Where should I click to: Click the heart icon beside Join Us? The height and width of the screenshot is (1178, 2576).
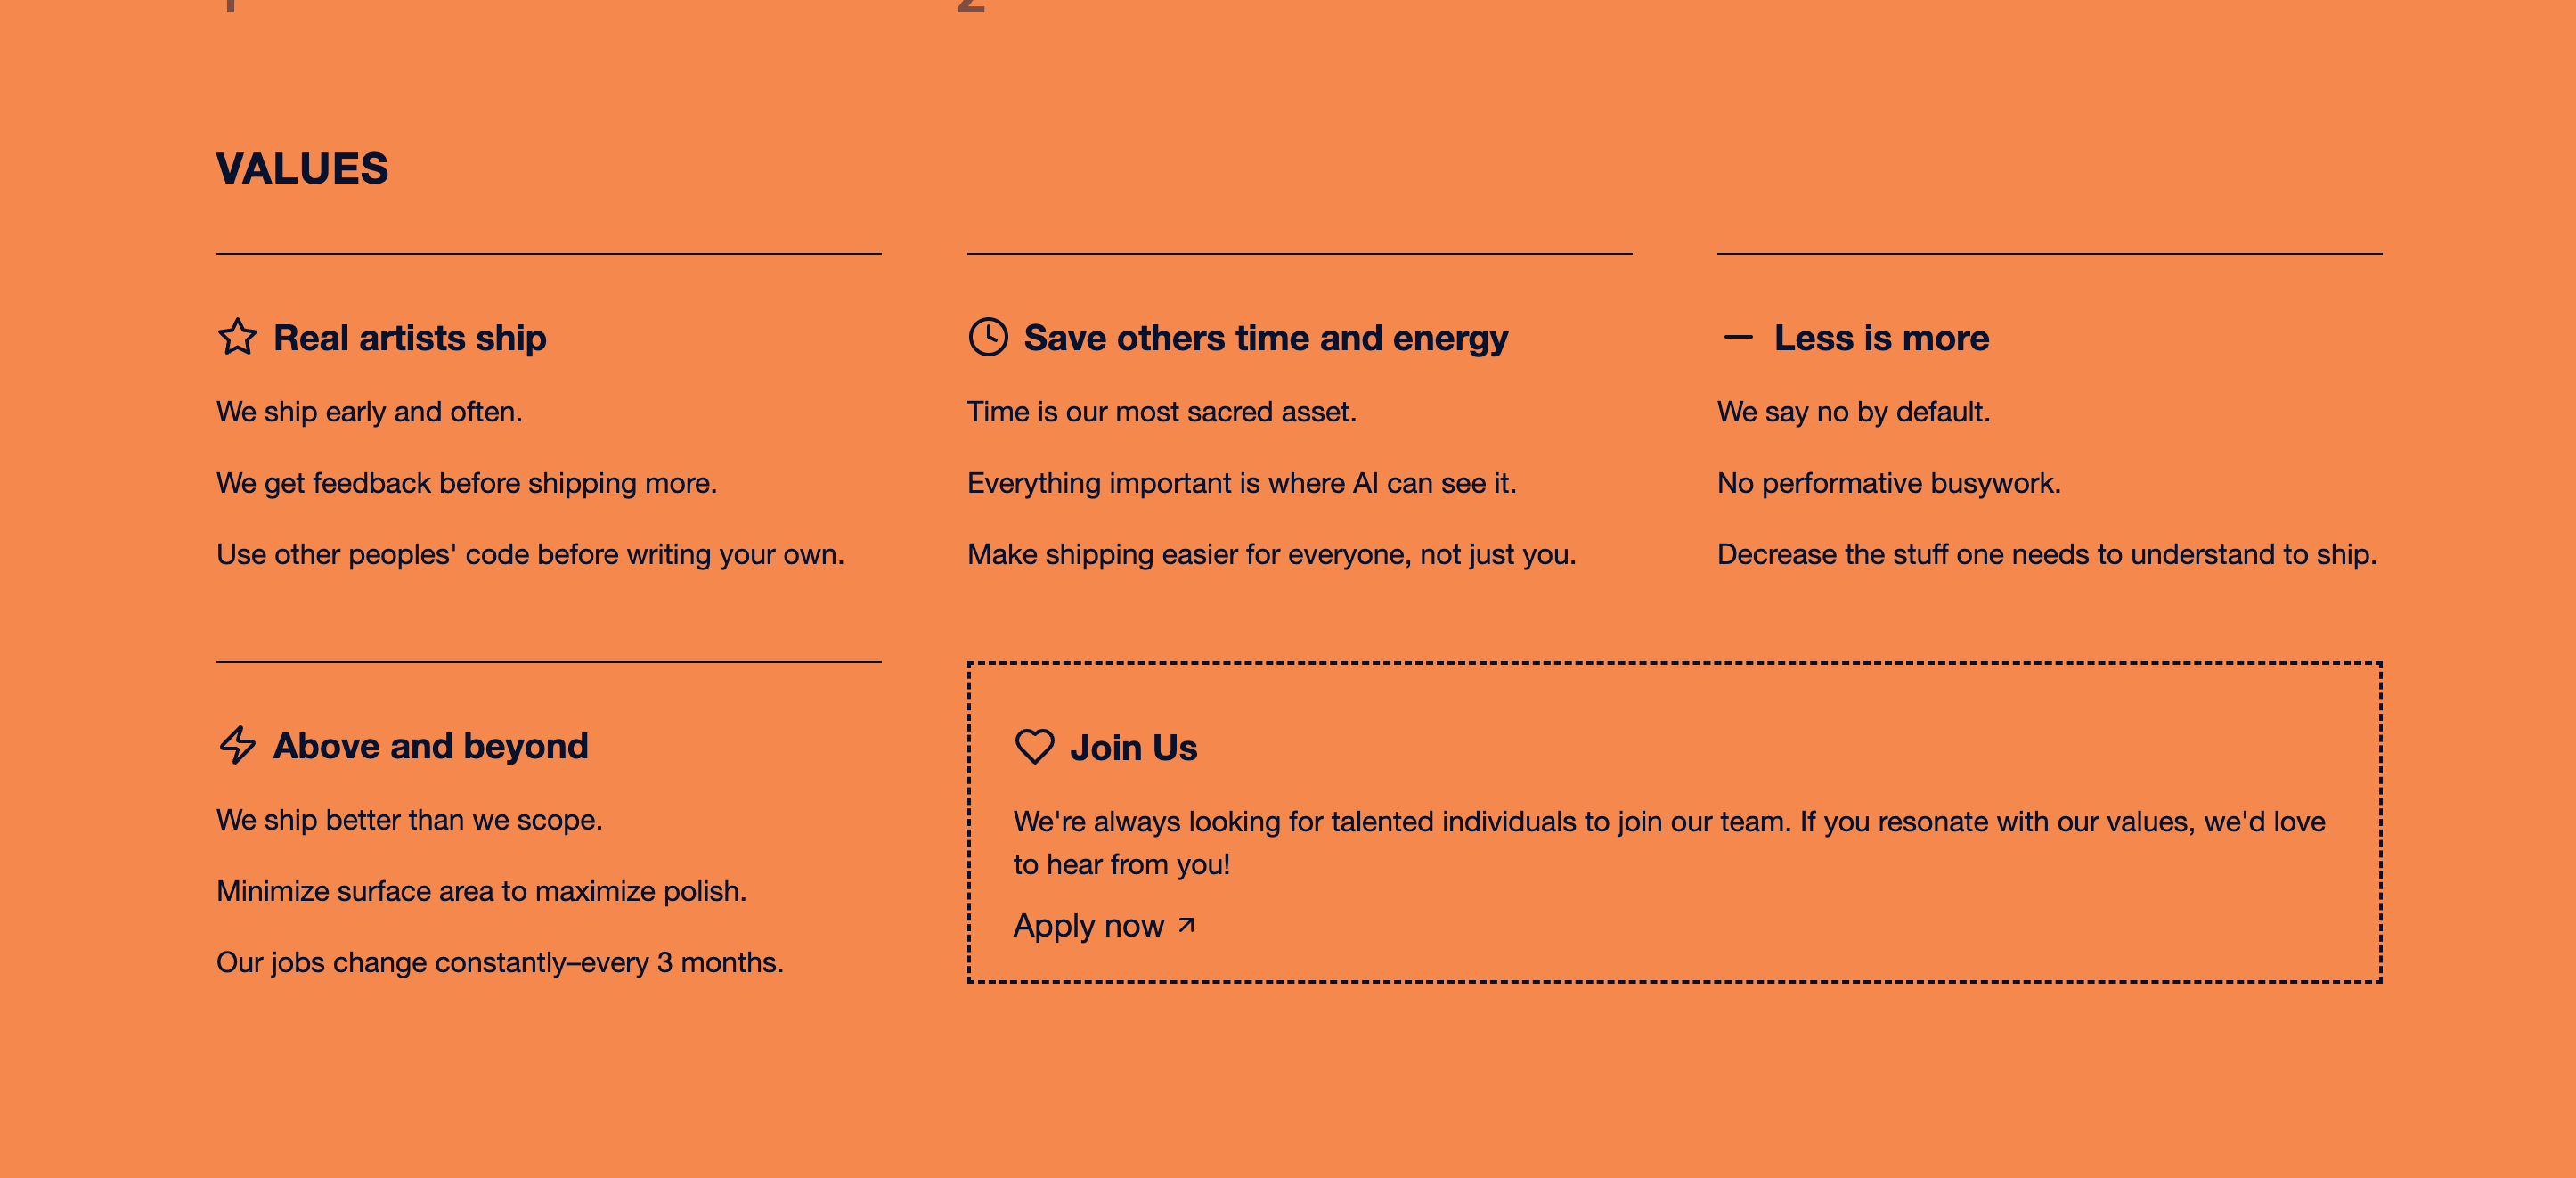click(1034, 746)
